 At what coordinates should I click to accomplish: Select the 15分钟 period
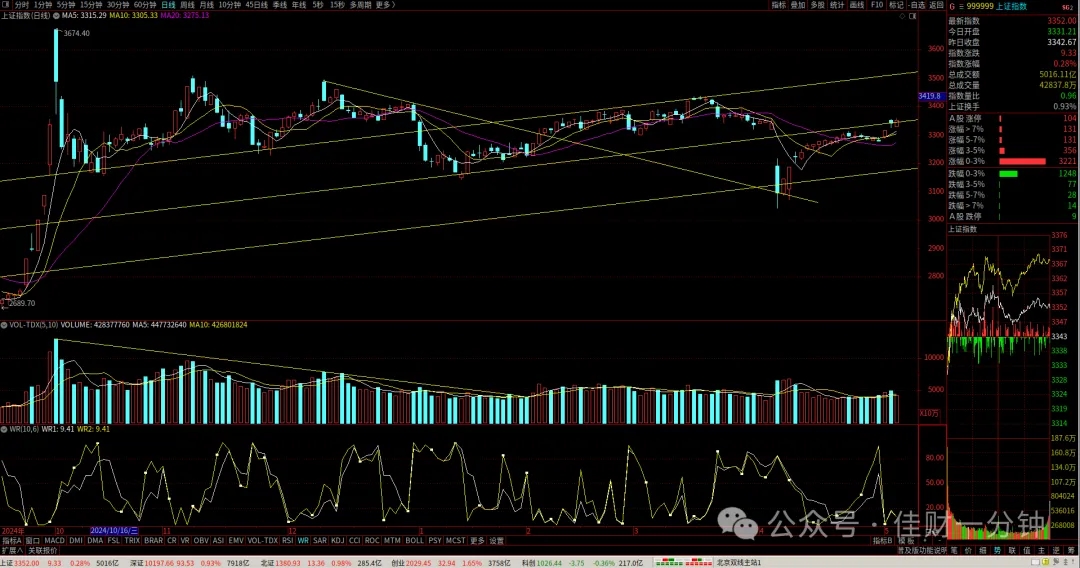90,5
